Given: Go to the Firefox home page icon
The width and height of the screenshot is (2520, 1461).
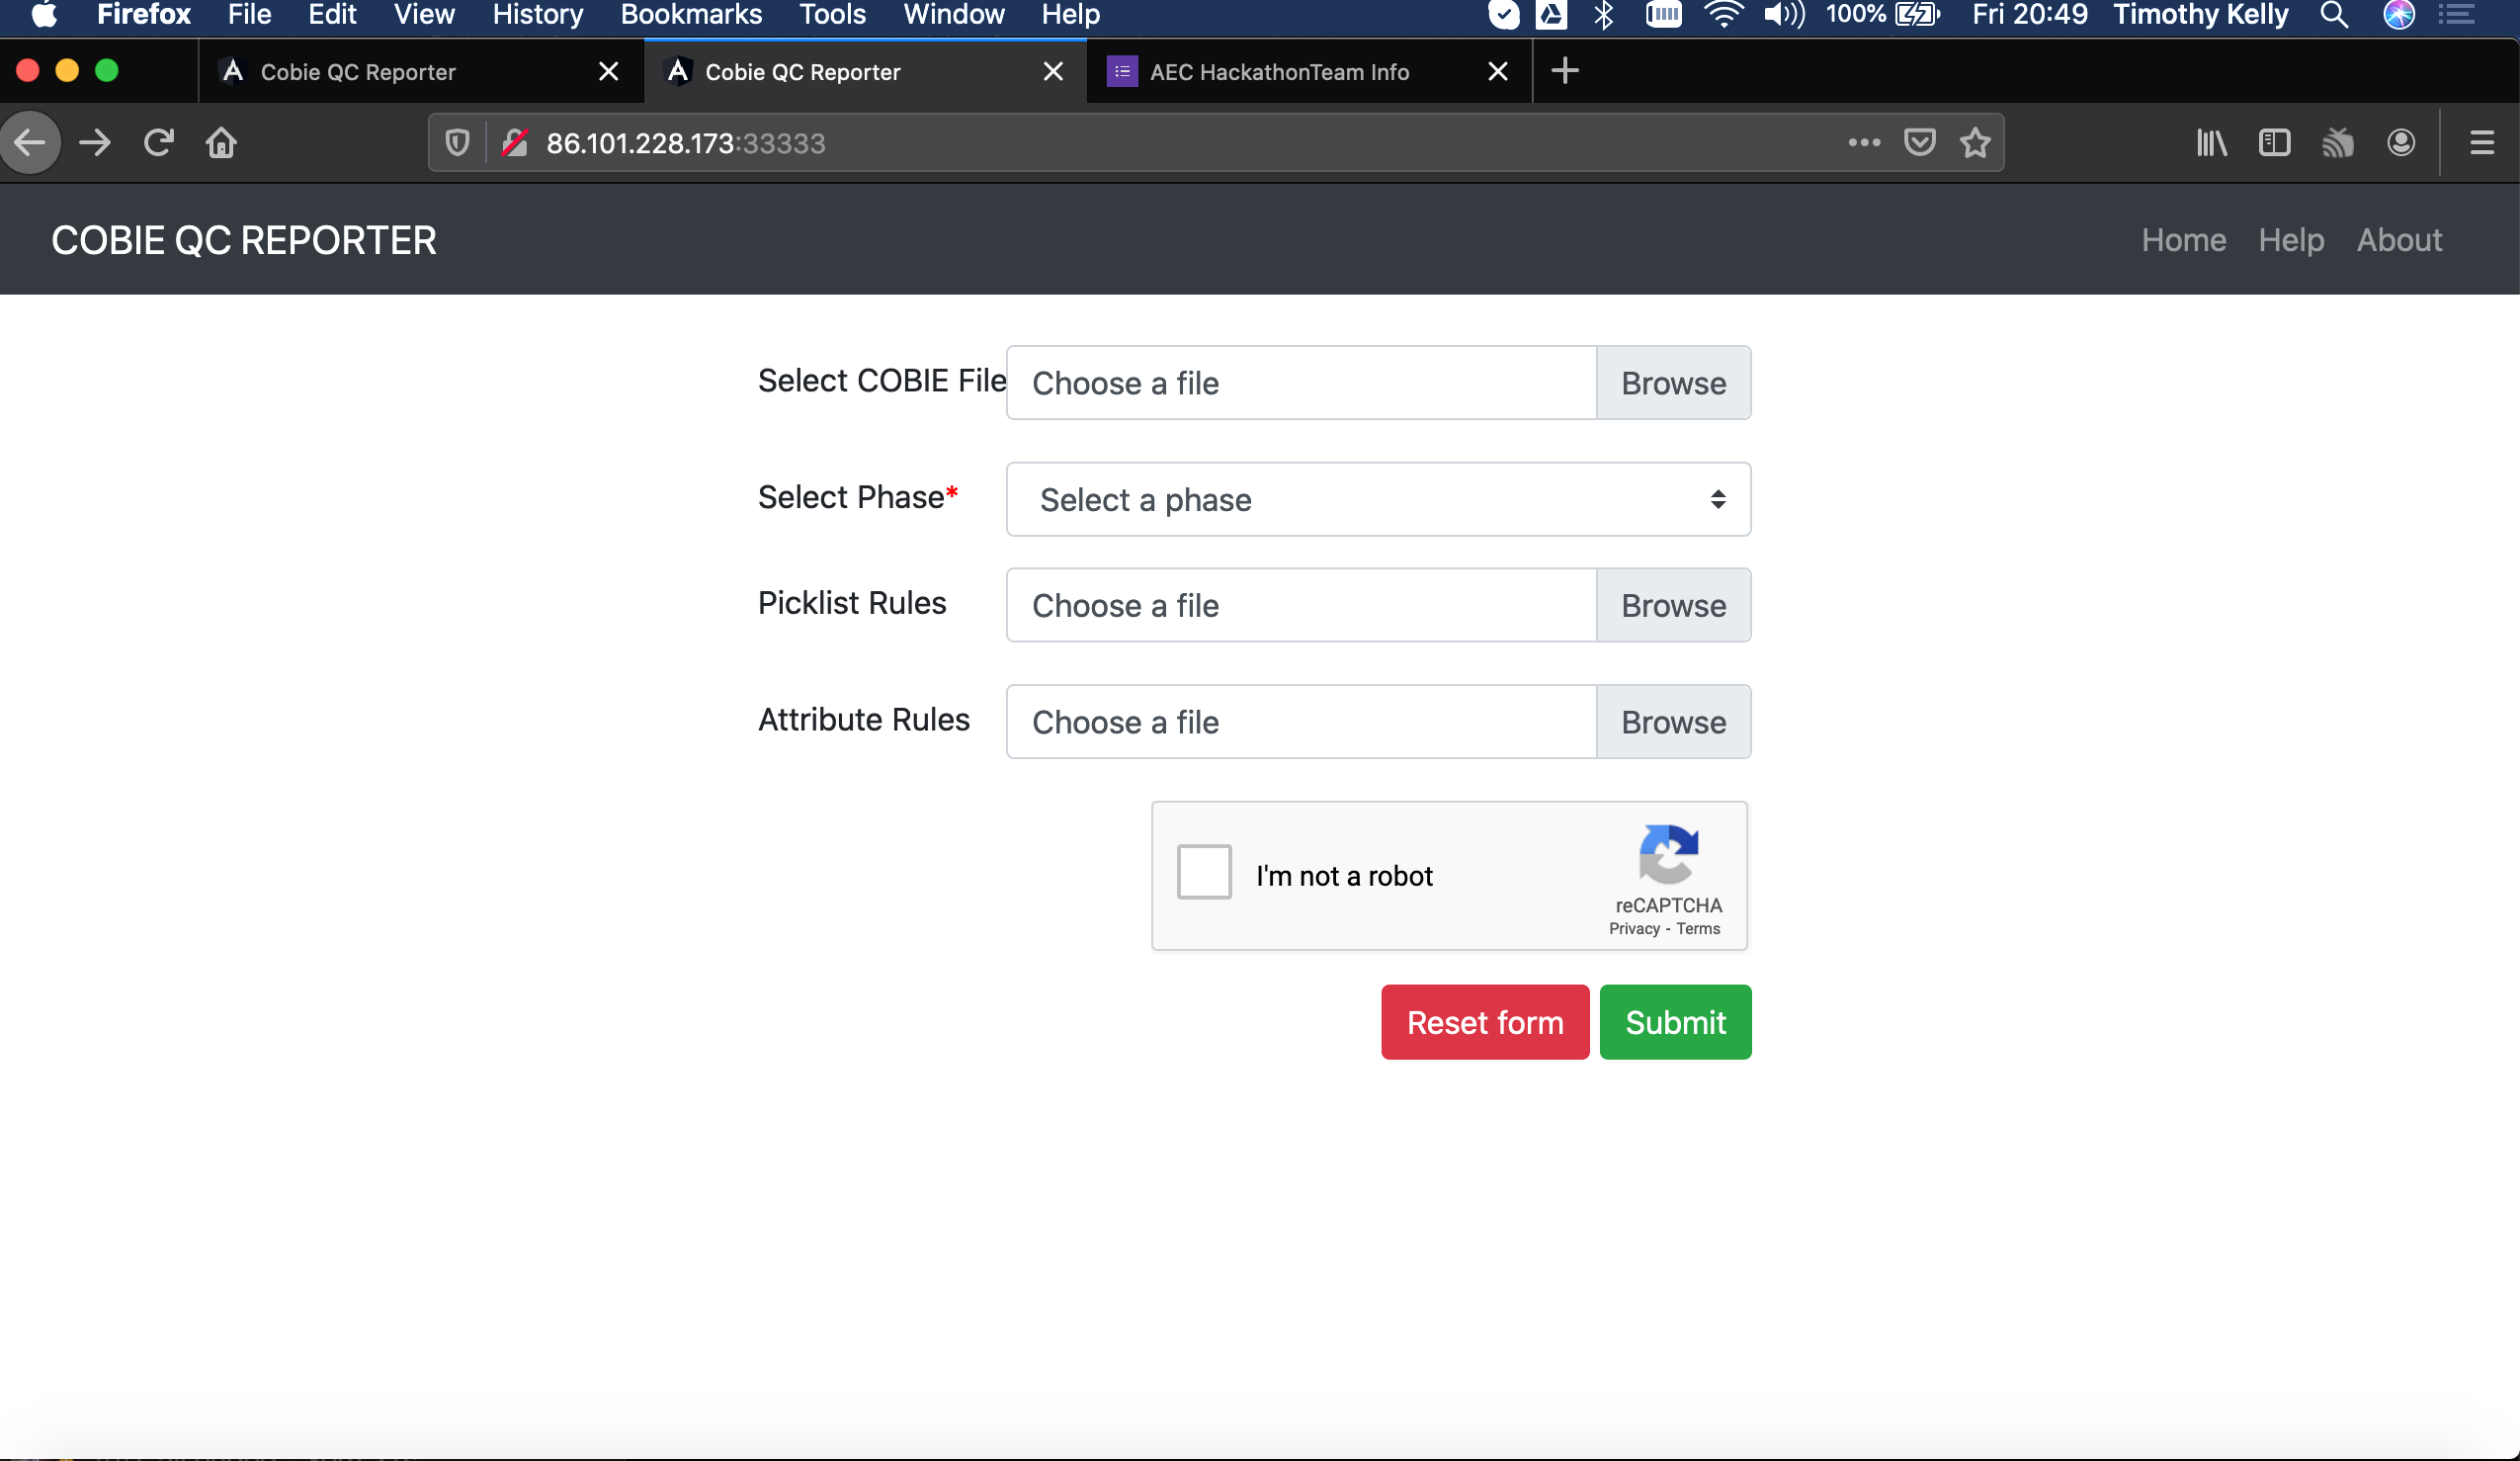Looking at the screenshot, I should tap(221, 143).
